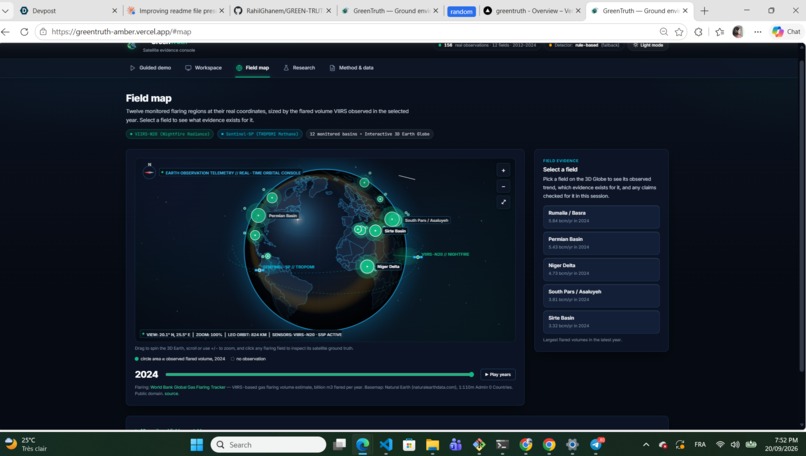Open Visual Studio Code from taskbar

coord(386,445)
